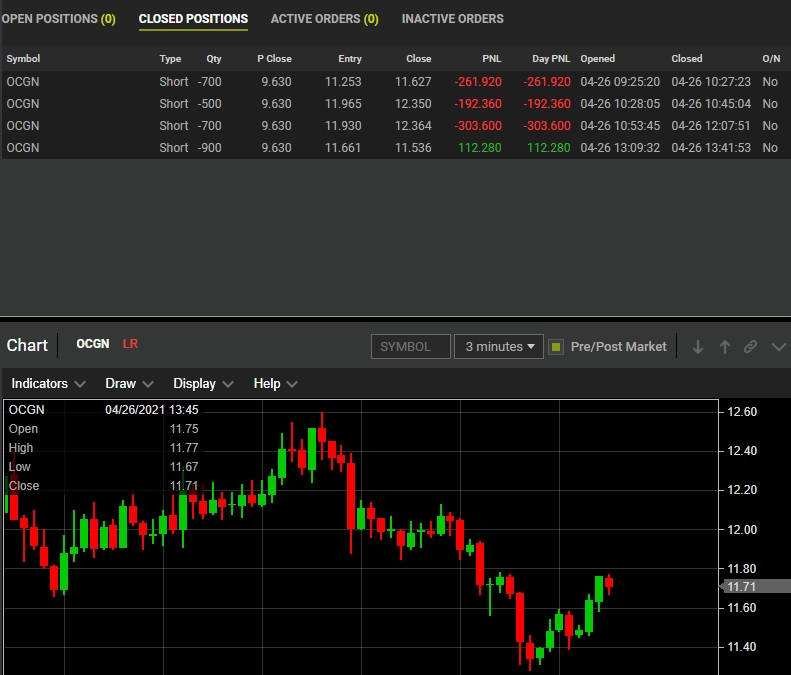The height and width of the screenshot is (675, 791).
Task: Select the Inactive Orders tab
Action: [452, 19]
